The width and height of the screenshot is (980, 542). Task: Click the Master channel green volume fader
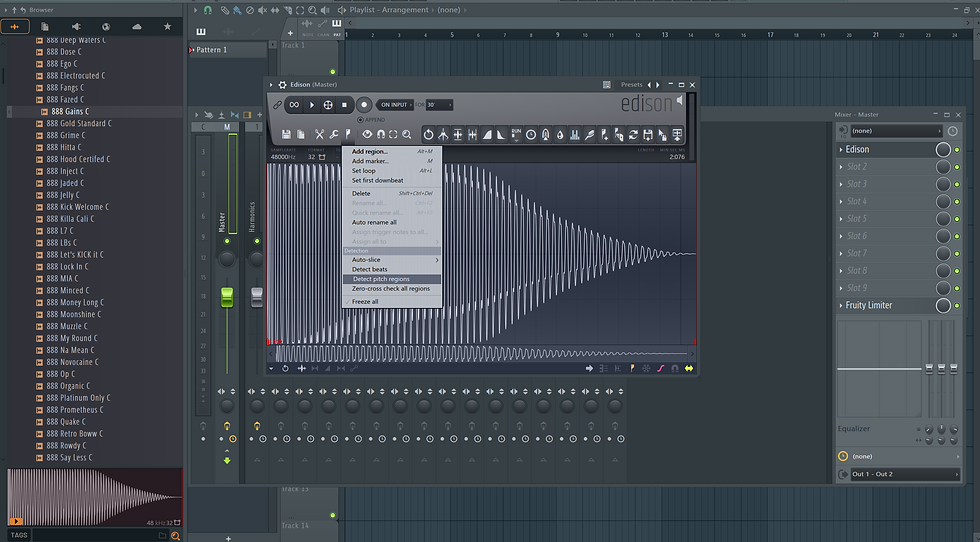[227, 297]
